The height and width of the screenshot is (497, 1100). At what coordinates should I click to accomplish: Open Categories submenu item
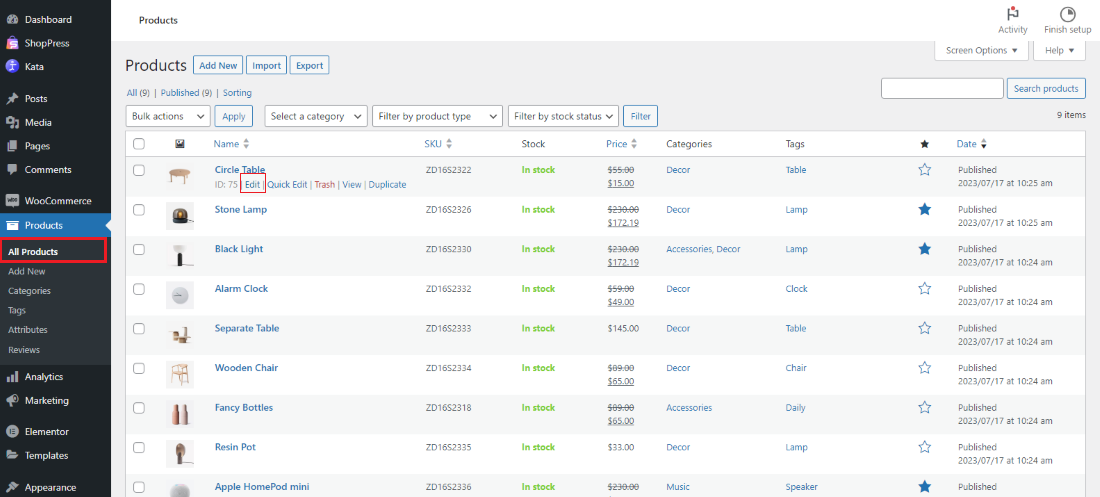pyautogui.click(x=29, y=291)
